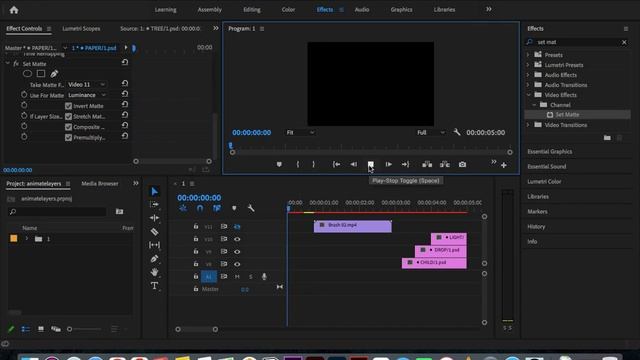This screenshot has width=640, height=360.
Task: Step back one frame
Action: tap(353, 164)
